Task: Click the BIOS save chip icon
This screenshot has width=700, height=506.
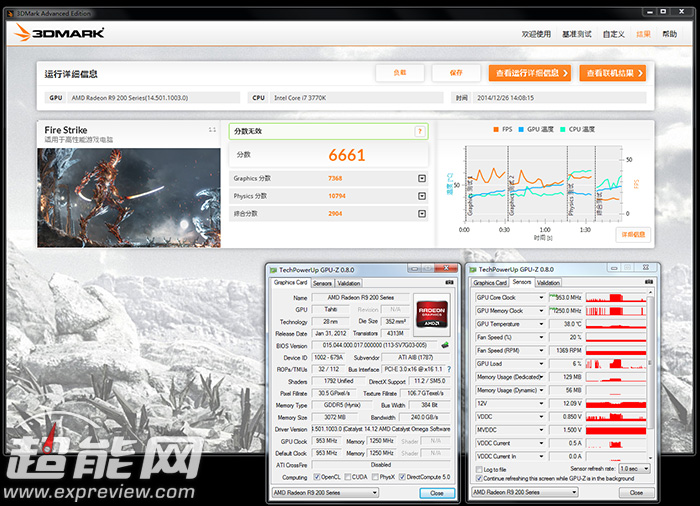Action: [445, 345]
